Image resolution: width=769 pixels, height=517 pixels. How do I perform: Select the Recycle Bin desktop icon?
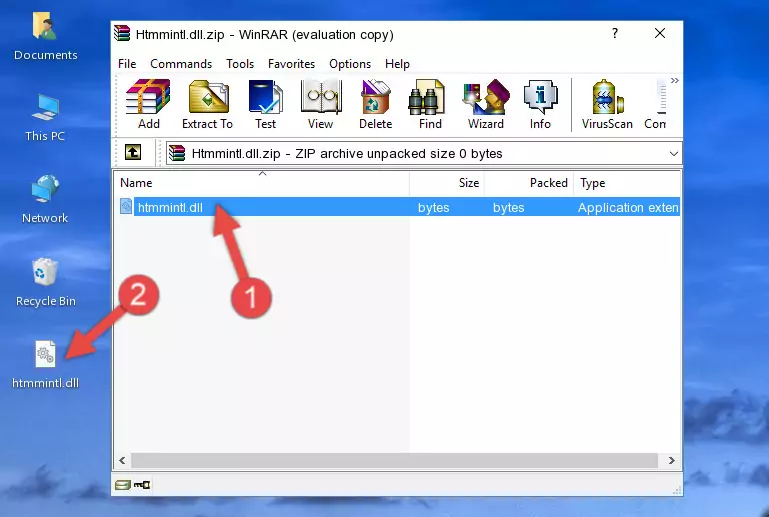46,283
